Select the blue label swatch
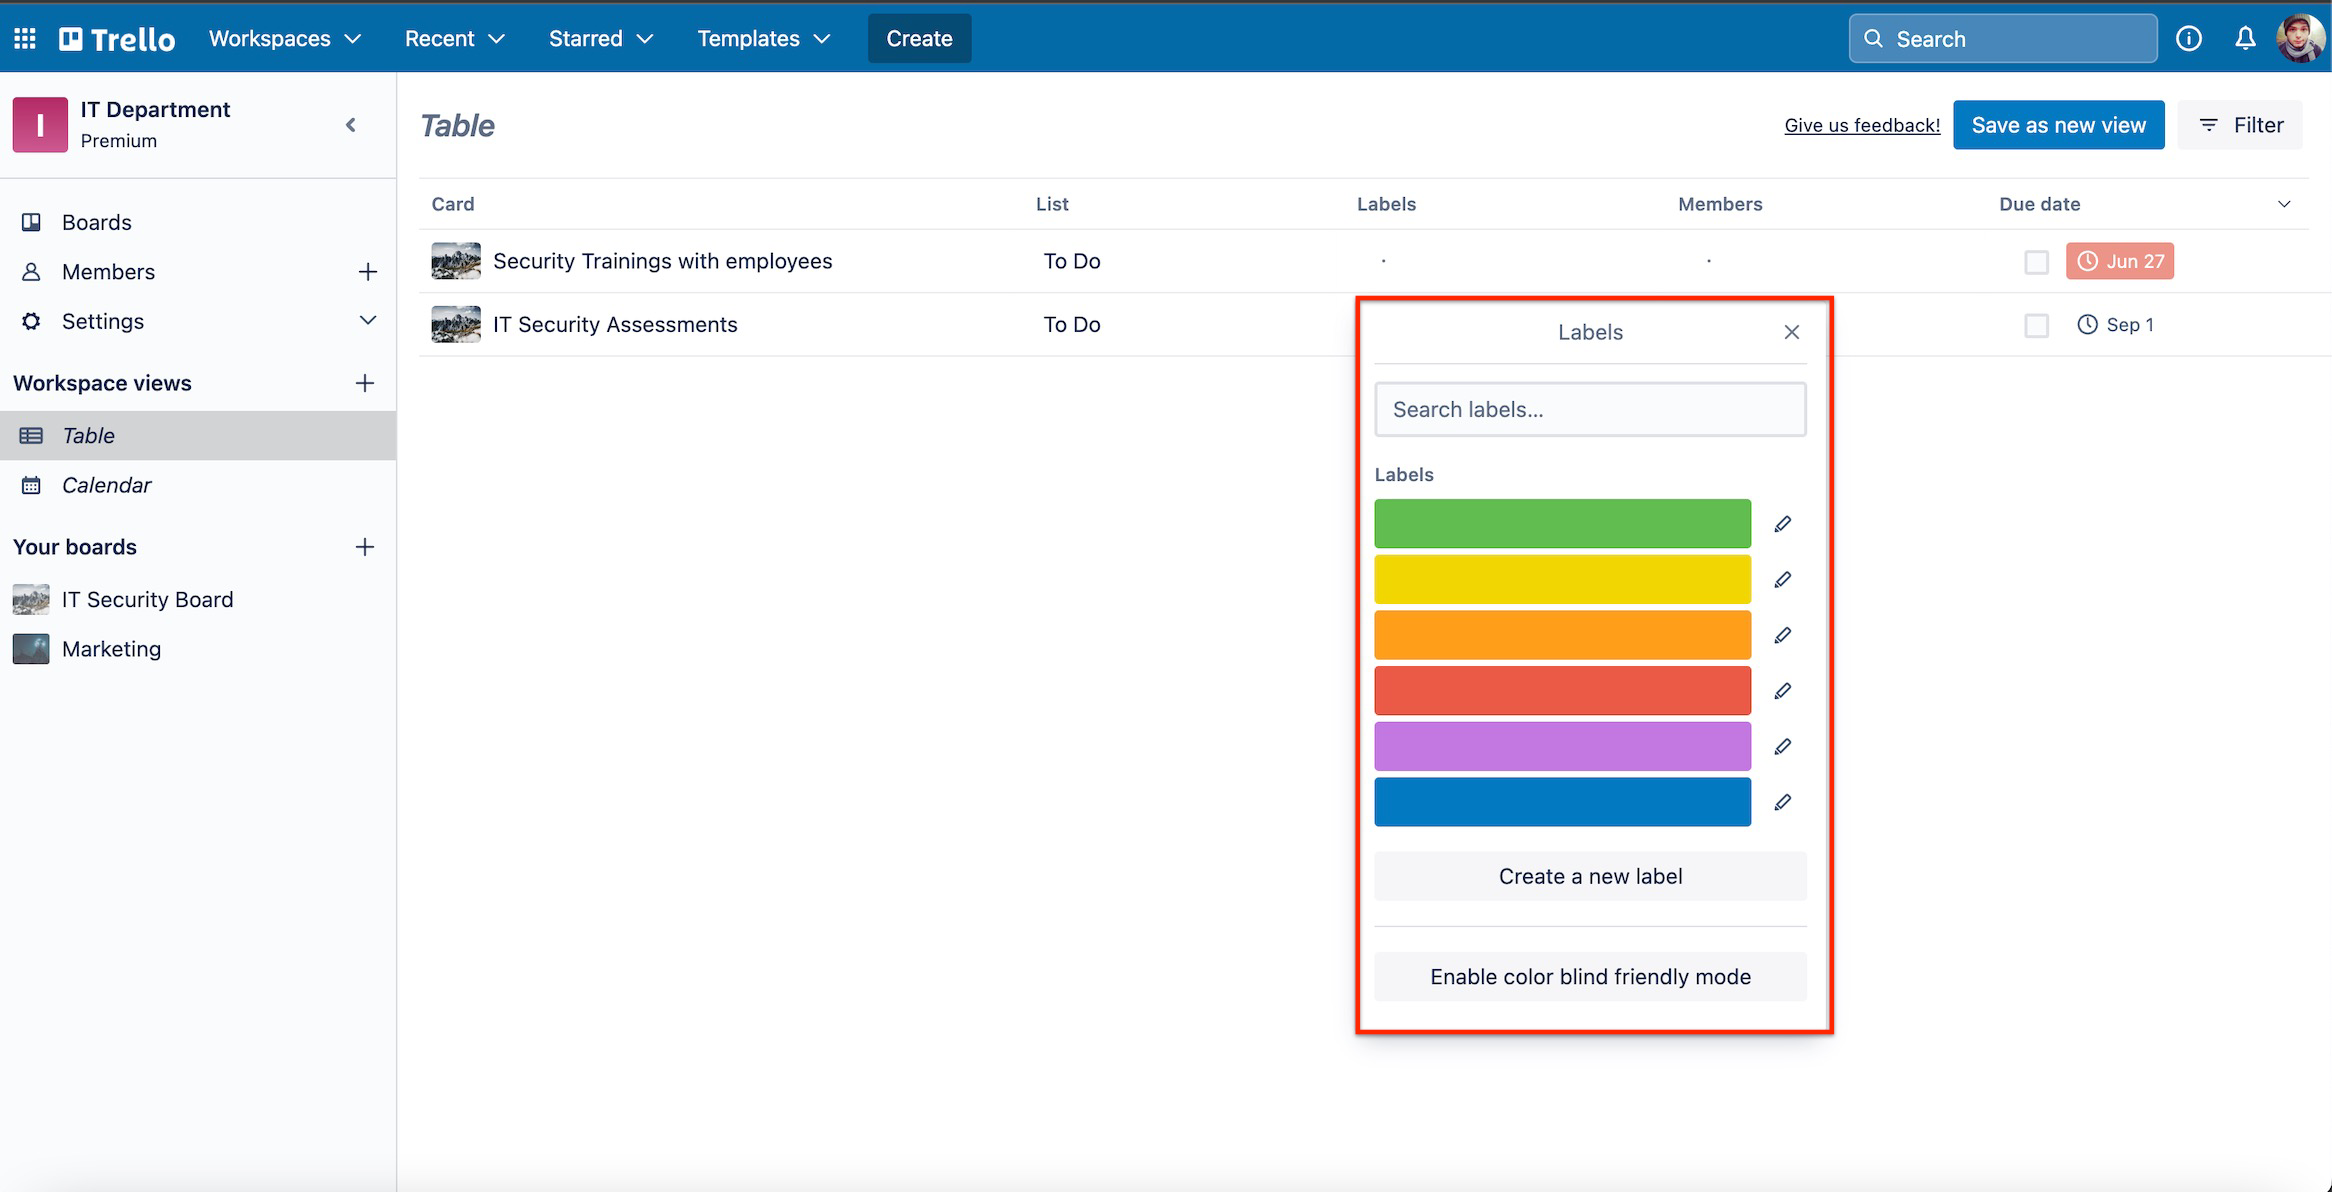2332x1192 pixels. tap(1562, 802)
